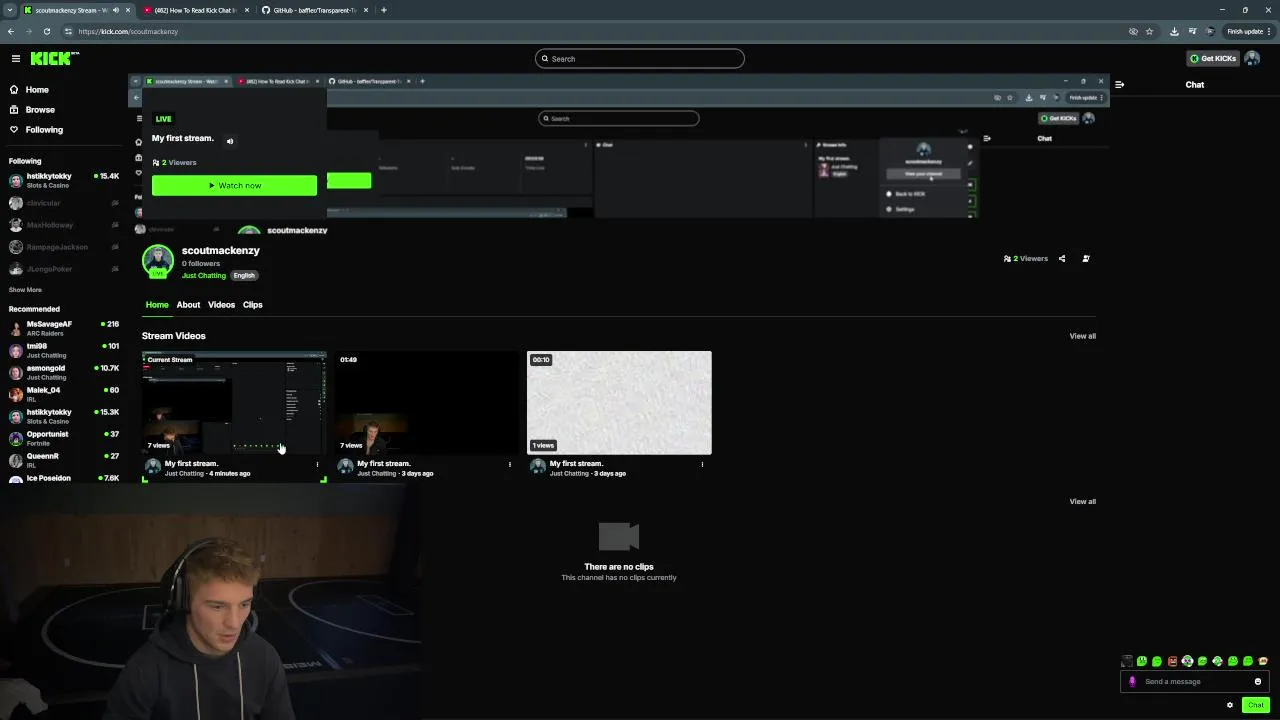The height and width of the screenshot is (720, 1280).
Task: Click the first gray emote in chat row
Action: point(1127,661)
